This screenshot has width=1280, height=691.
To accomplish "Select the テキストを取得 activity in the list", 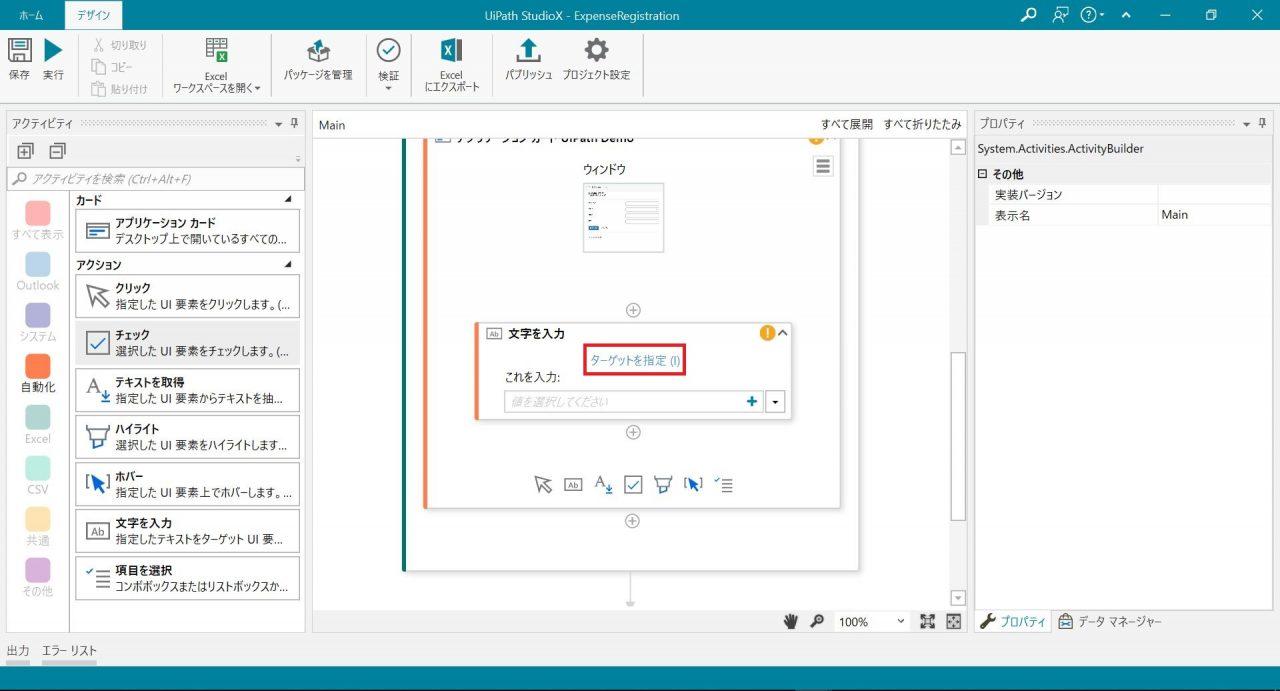I will pyautogui.click(x=187, y=390).
